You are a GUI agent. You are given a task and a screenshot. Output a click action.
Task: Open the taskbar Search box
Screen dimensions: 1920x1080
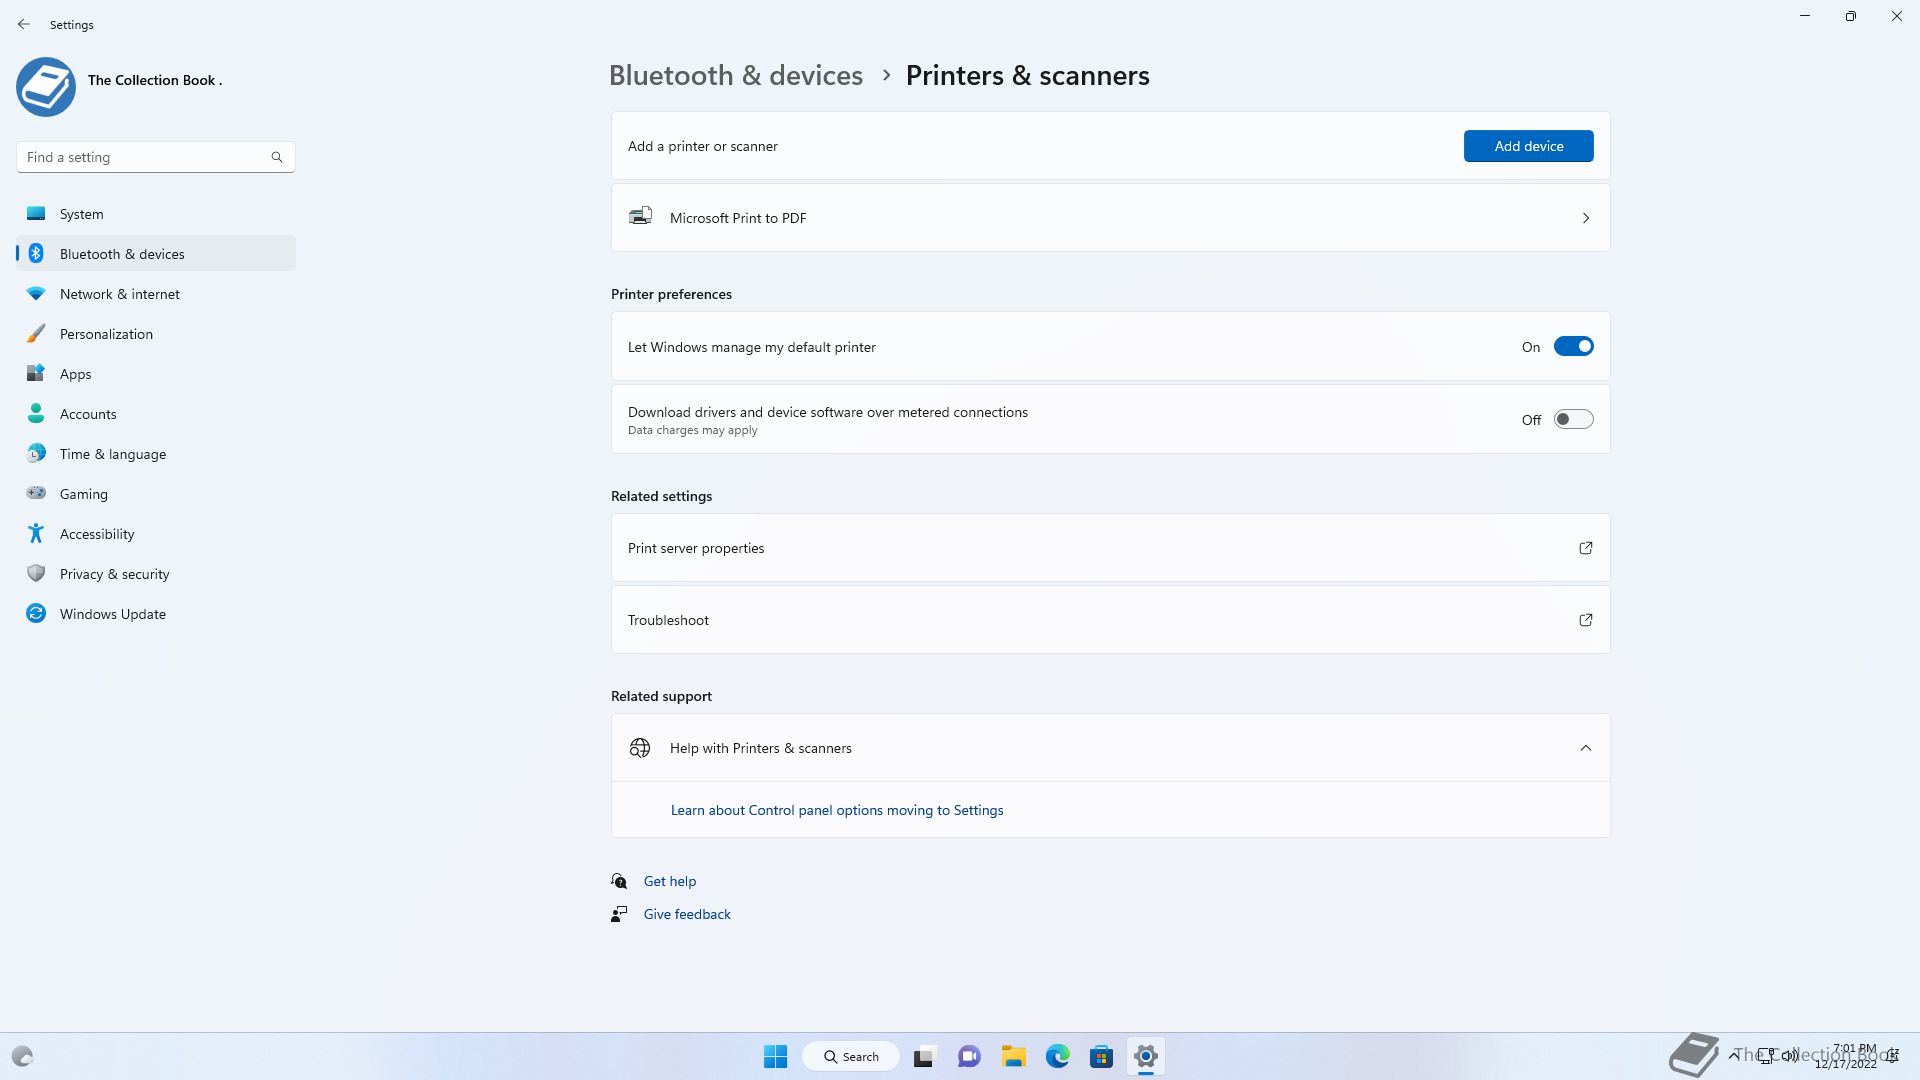pos(851,1056)
